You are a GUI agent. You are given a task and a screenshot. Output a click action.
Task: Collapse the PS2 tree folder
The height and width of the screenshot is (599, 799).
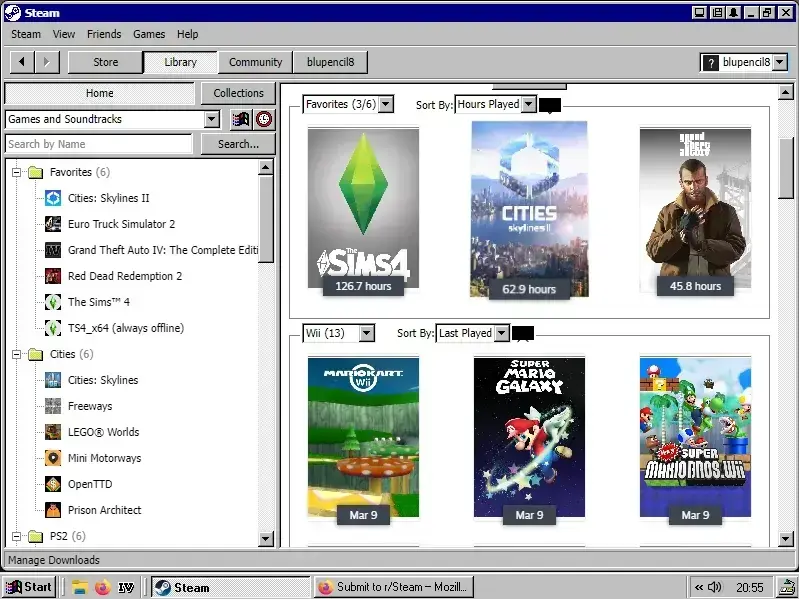tap(16, 536)
